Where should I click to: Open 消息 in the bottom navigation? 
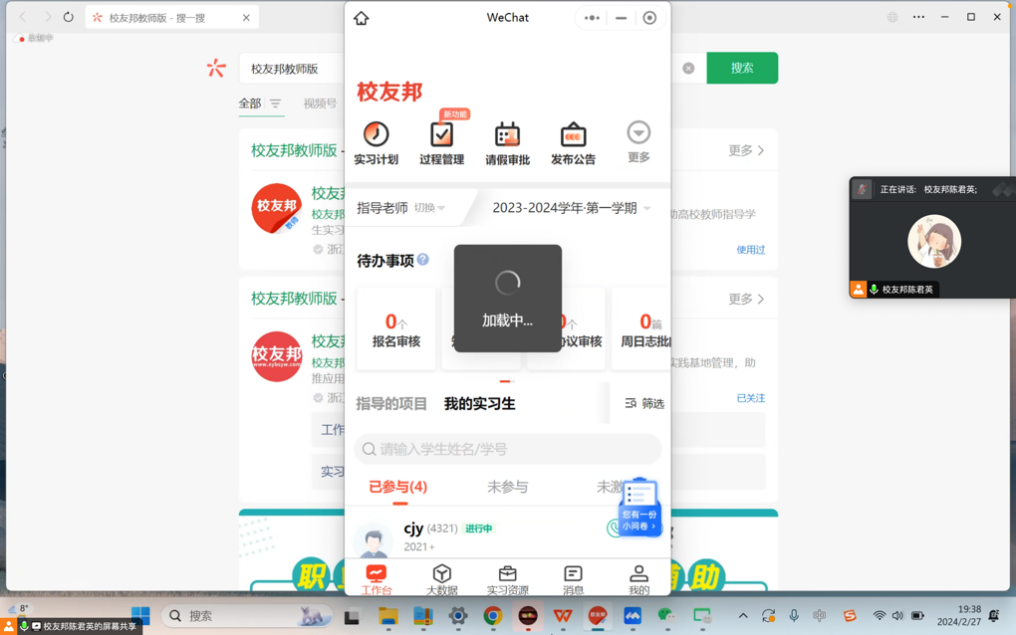click(573, 579)
